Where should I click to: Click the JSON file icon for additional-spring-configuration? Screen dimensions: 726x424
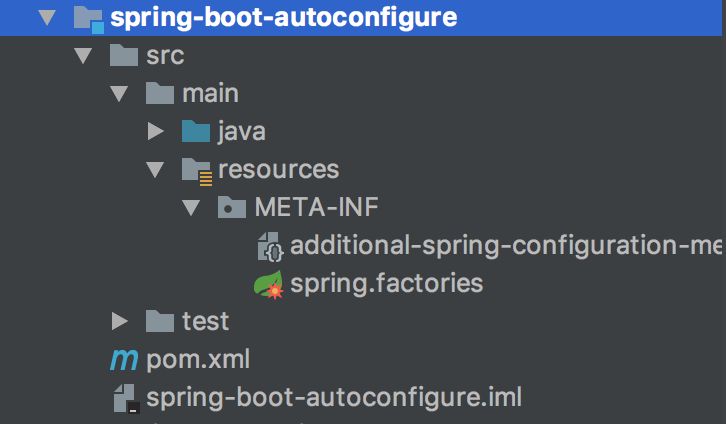pos(270,247)
